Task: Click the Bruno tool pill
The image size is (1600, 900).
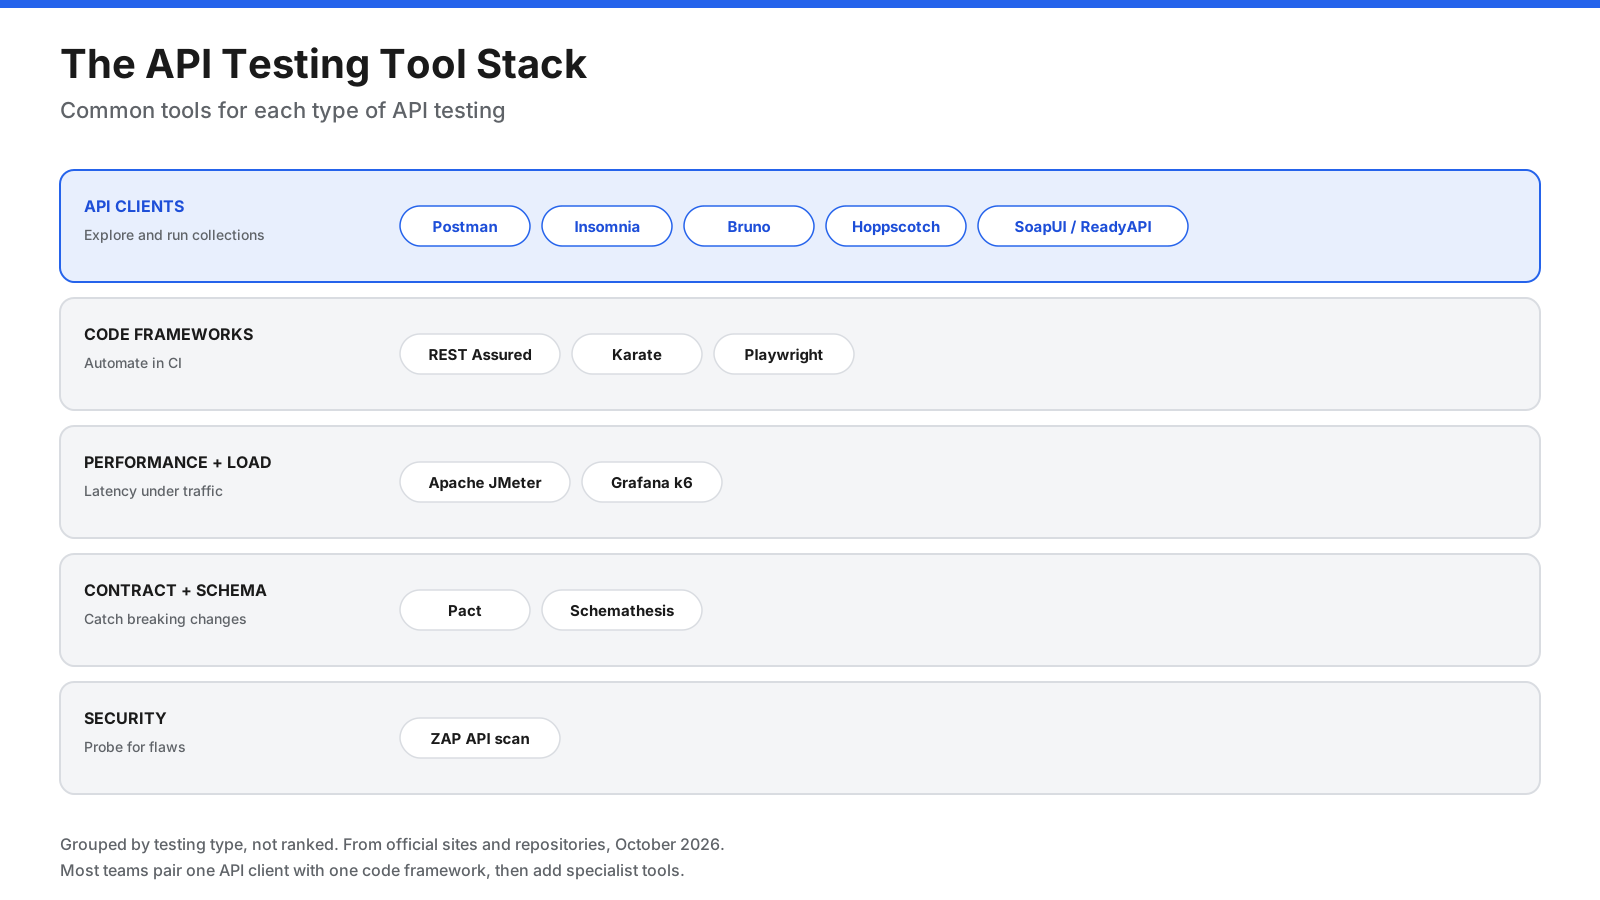Action: 749,226
